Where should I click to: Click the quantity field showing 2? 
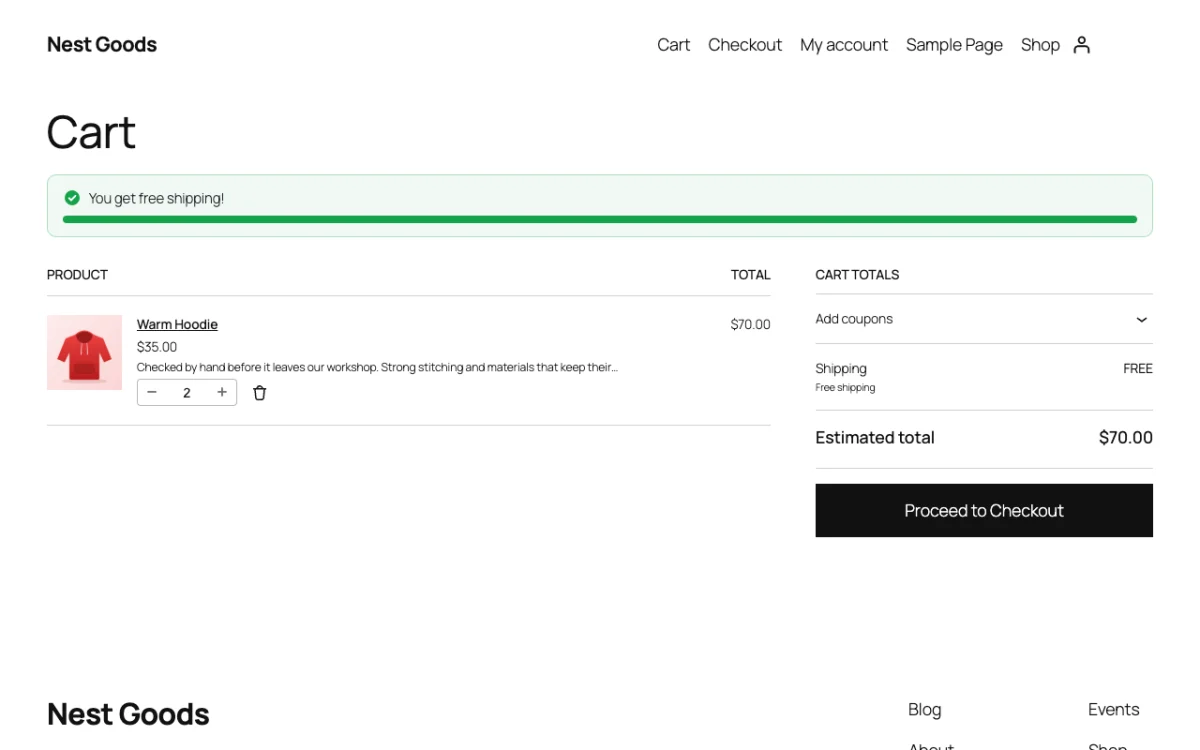(x=187, y=393)
